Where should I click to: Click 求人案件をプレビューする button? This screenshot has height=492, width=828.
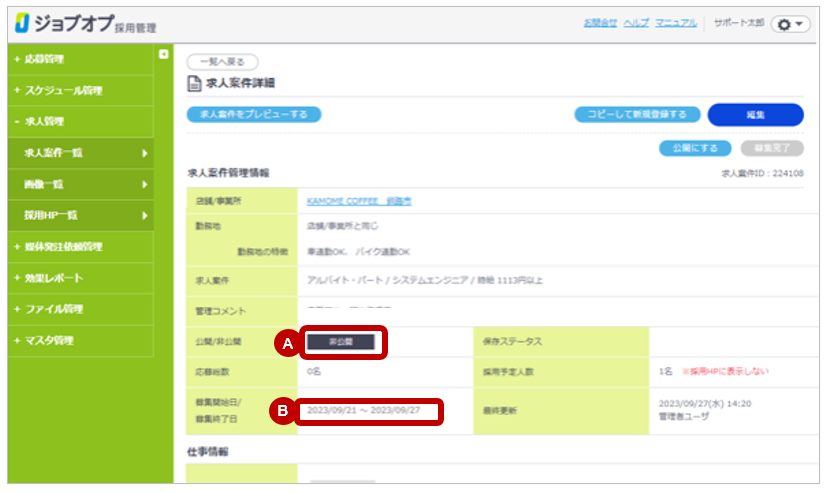[x=254, y=114]
